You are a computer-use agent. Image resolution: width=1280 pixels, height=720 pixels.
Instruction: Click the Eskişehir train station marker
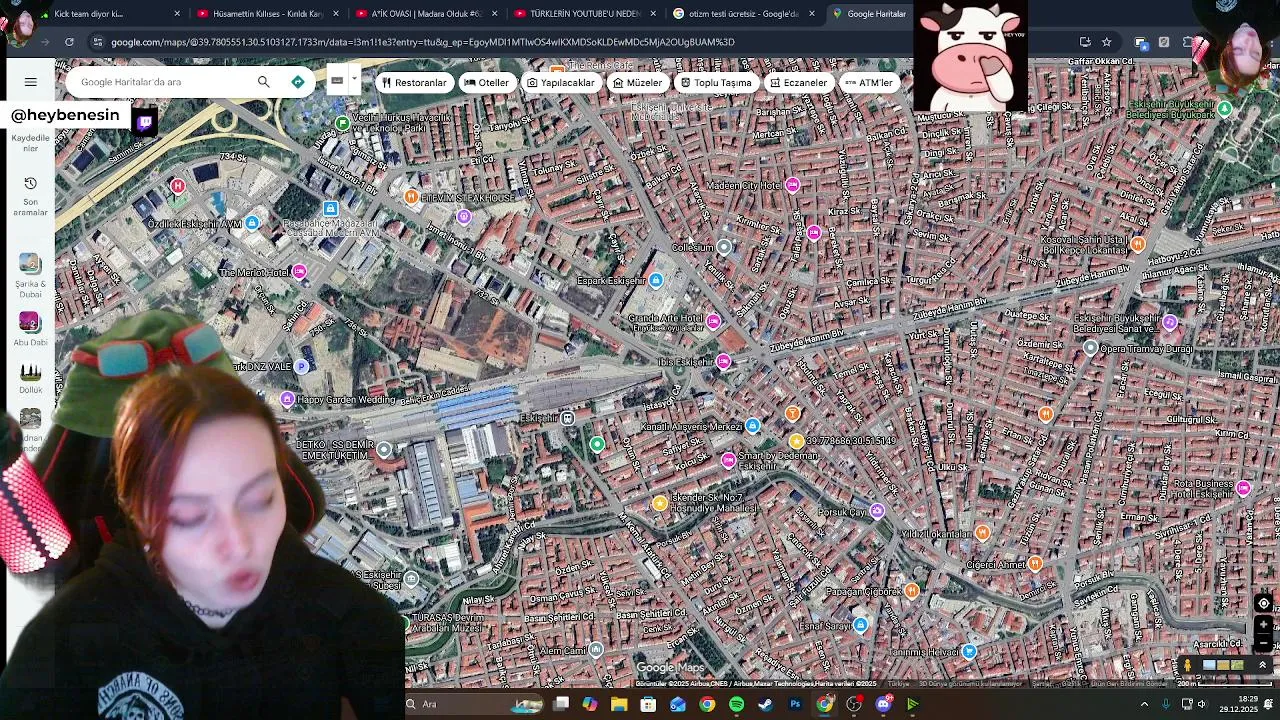tap(567, 418)
